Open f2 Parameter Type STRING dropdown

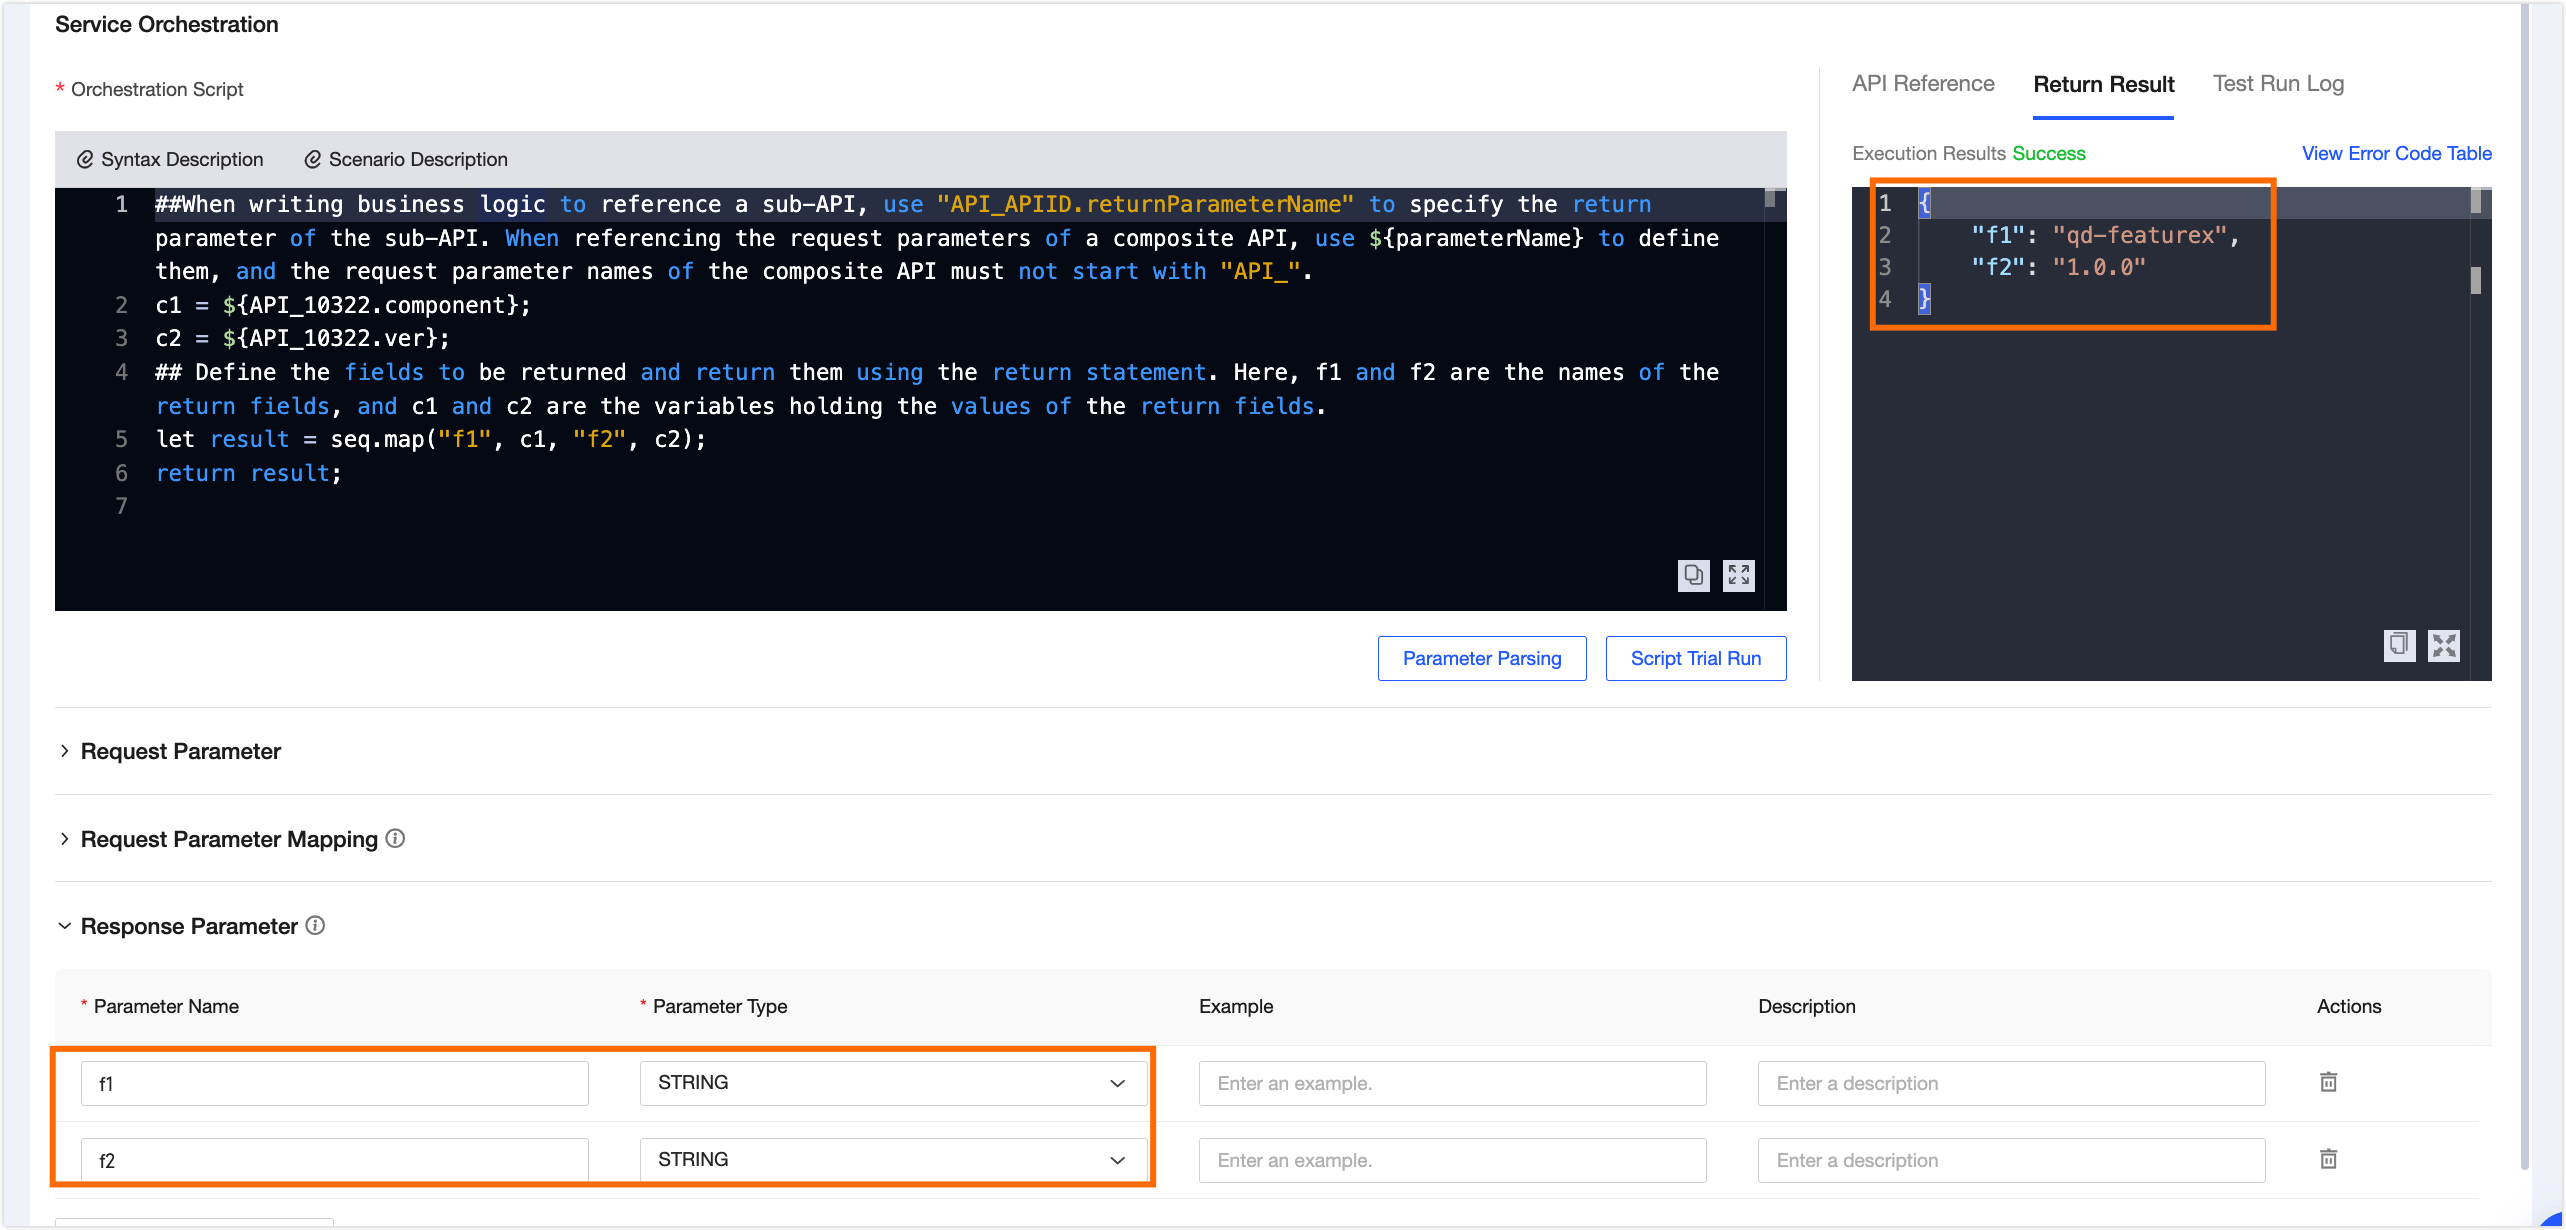click(x=892, y=1160)
